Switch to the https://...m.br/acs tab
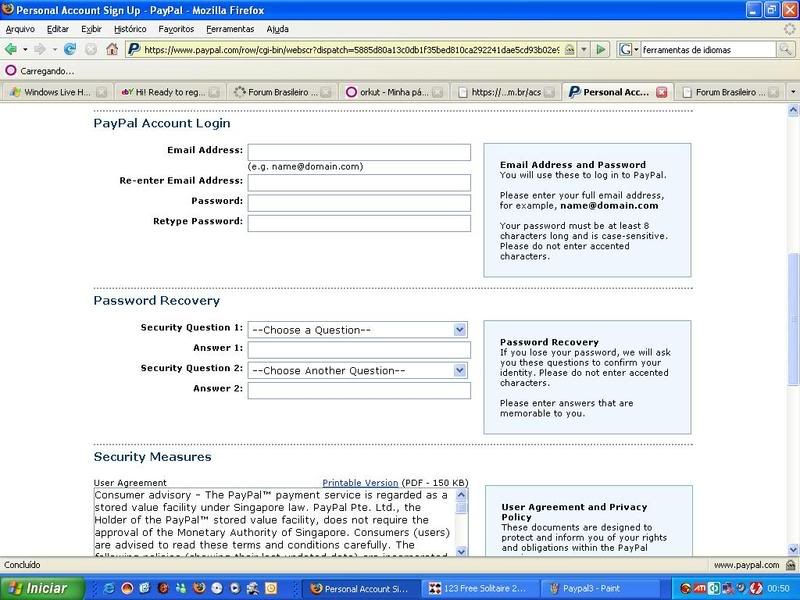 pos(506,92)
